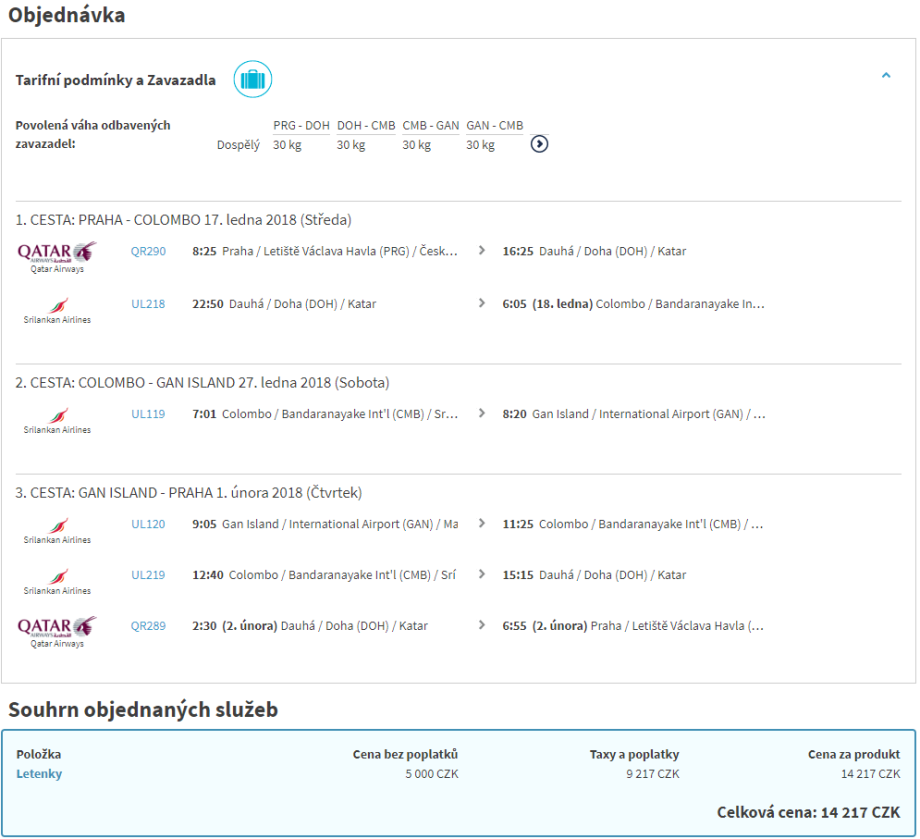Viewport: 920px width, 839px height.
Task: Open the UL119 flight details link
Action: click(x=148, y=414)
